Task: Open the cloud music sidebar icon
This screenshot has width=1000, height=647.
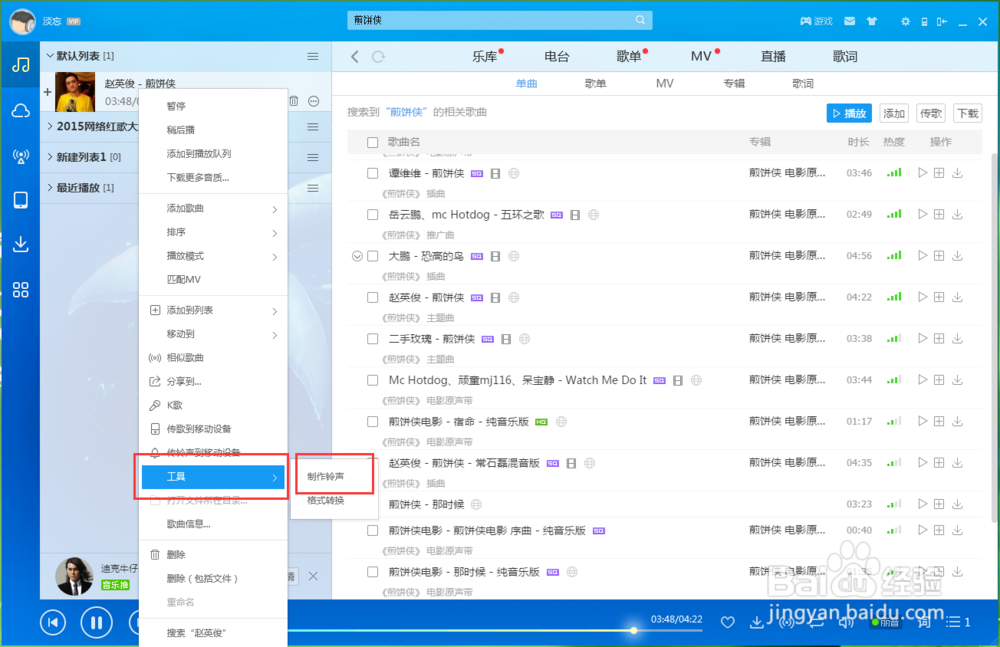Action: pyautogui.click(x=20, y=111)
